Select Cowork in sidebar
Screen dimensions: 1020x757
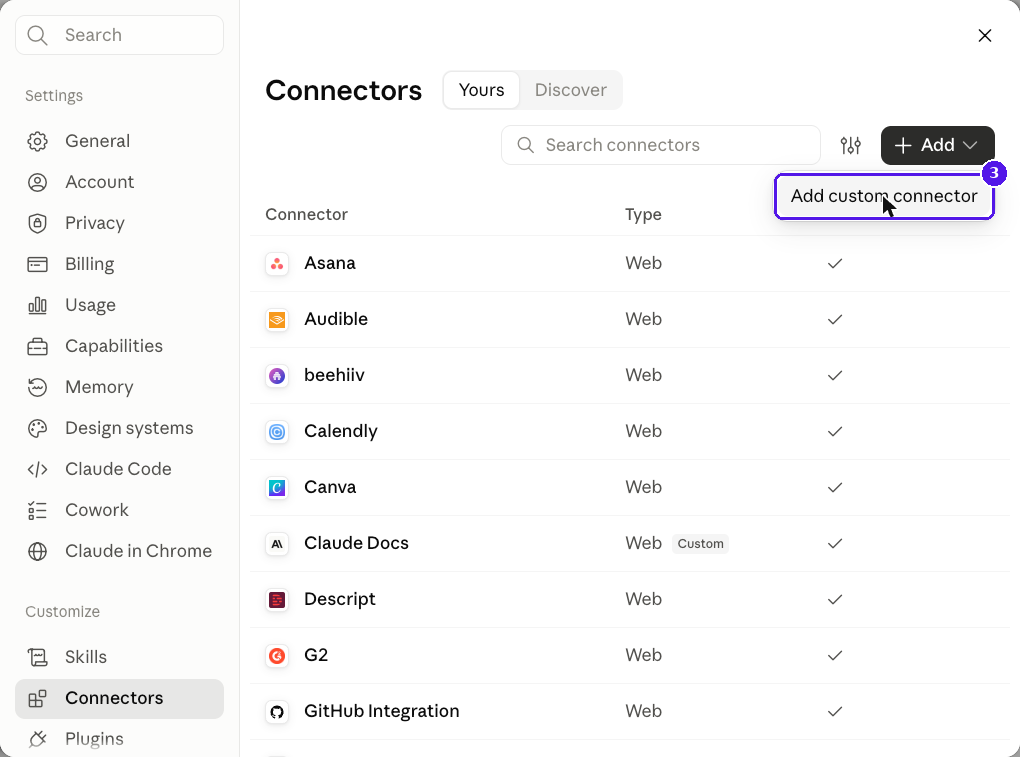(120, 510)
